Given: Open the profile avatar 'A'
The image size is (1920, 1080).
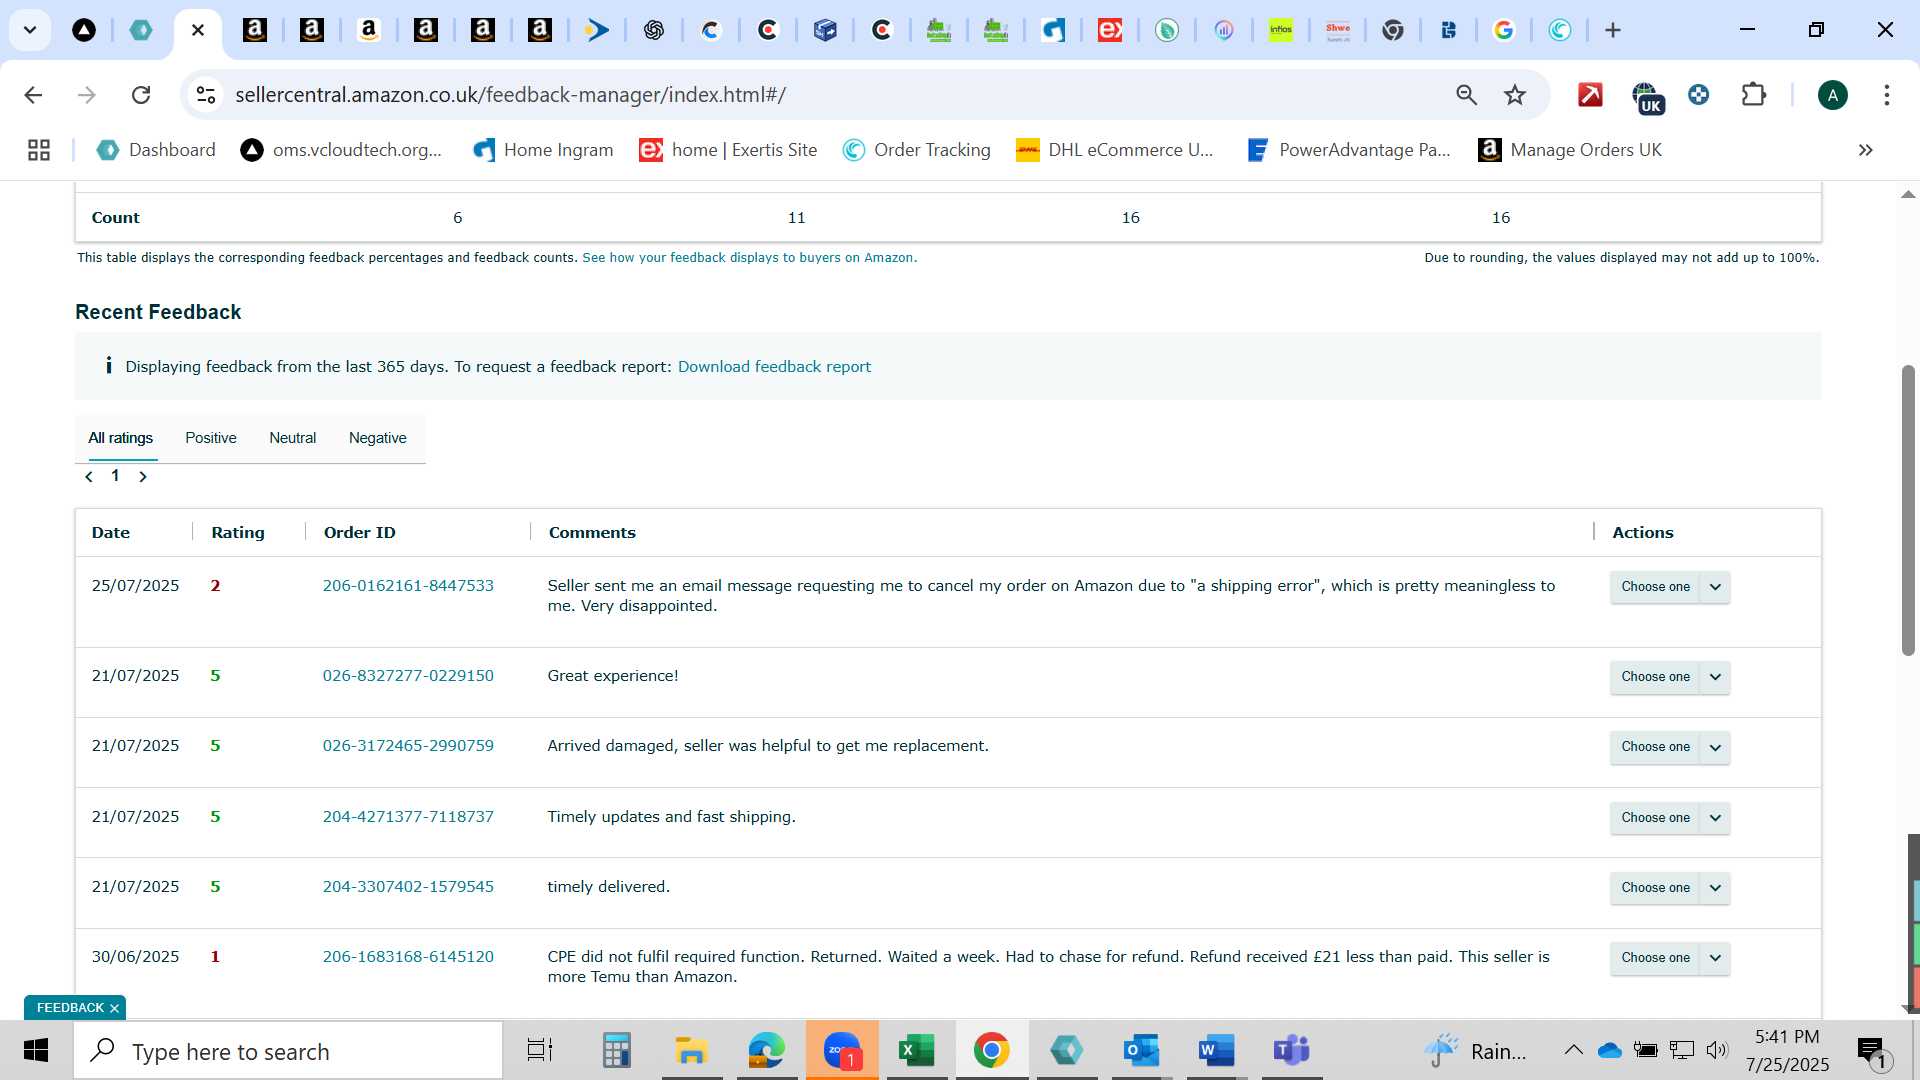Looking at the screenshot, I should click(1832, 95).
